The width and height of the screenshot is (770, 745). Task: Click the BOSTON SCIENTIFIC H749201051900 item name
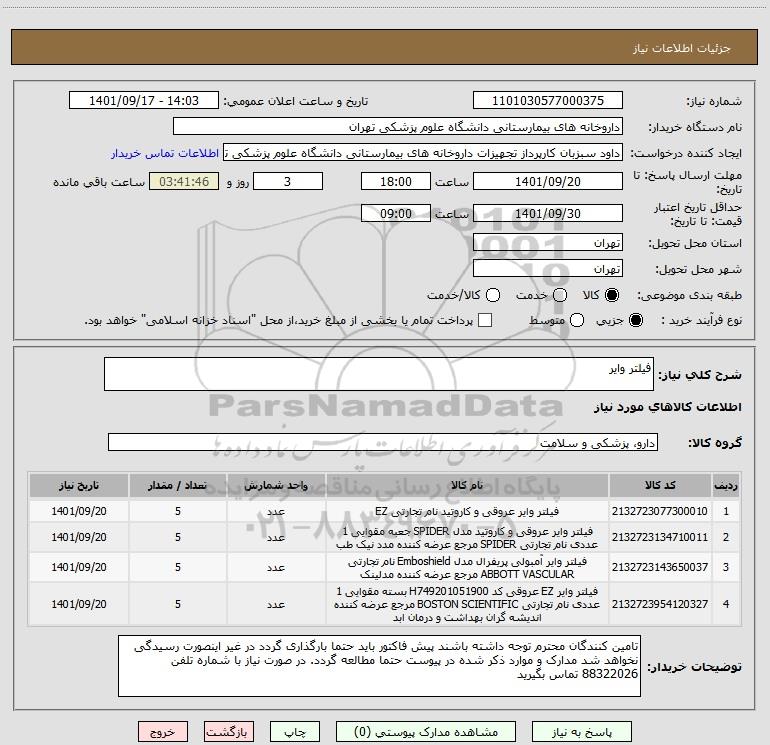tap(467, 604)
